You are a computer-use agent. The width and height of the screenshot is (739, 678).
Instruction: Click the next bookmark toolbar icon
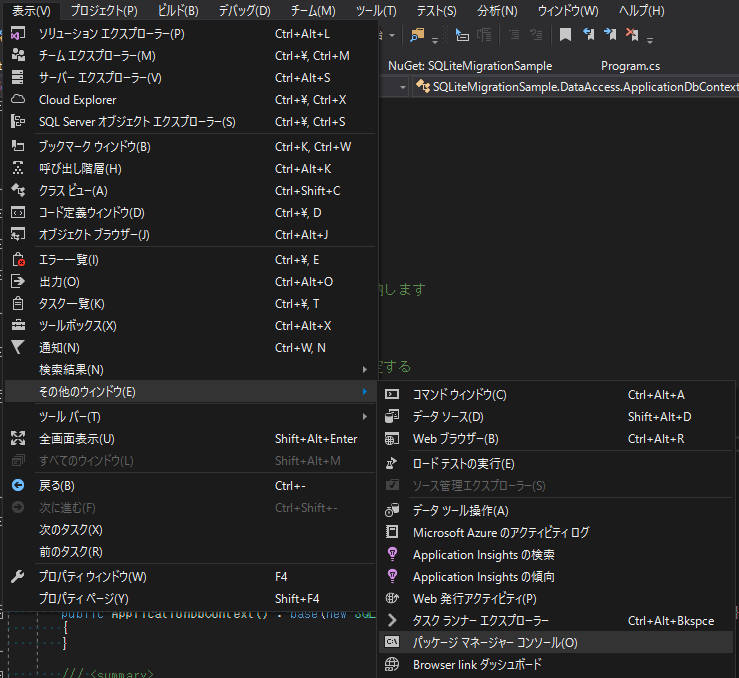pos(610,34)
